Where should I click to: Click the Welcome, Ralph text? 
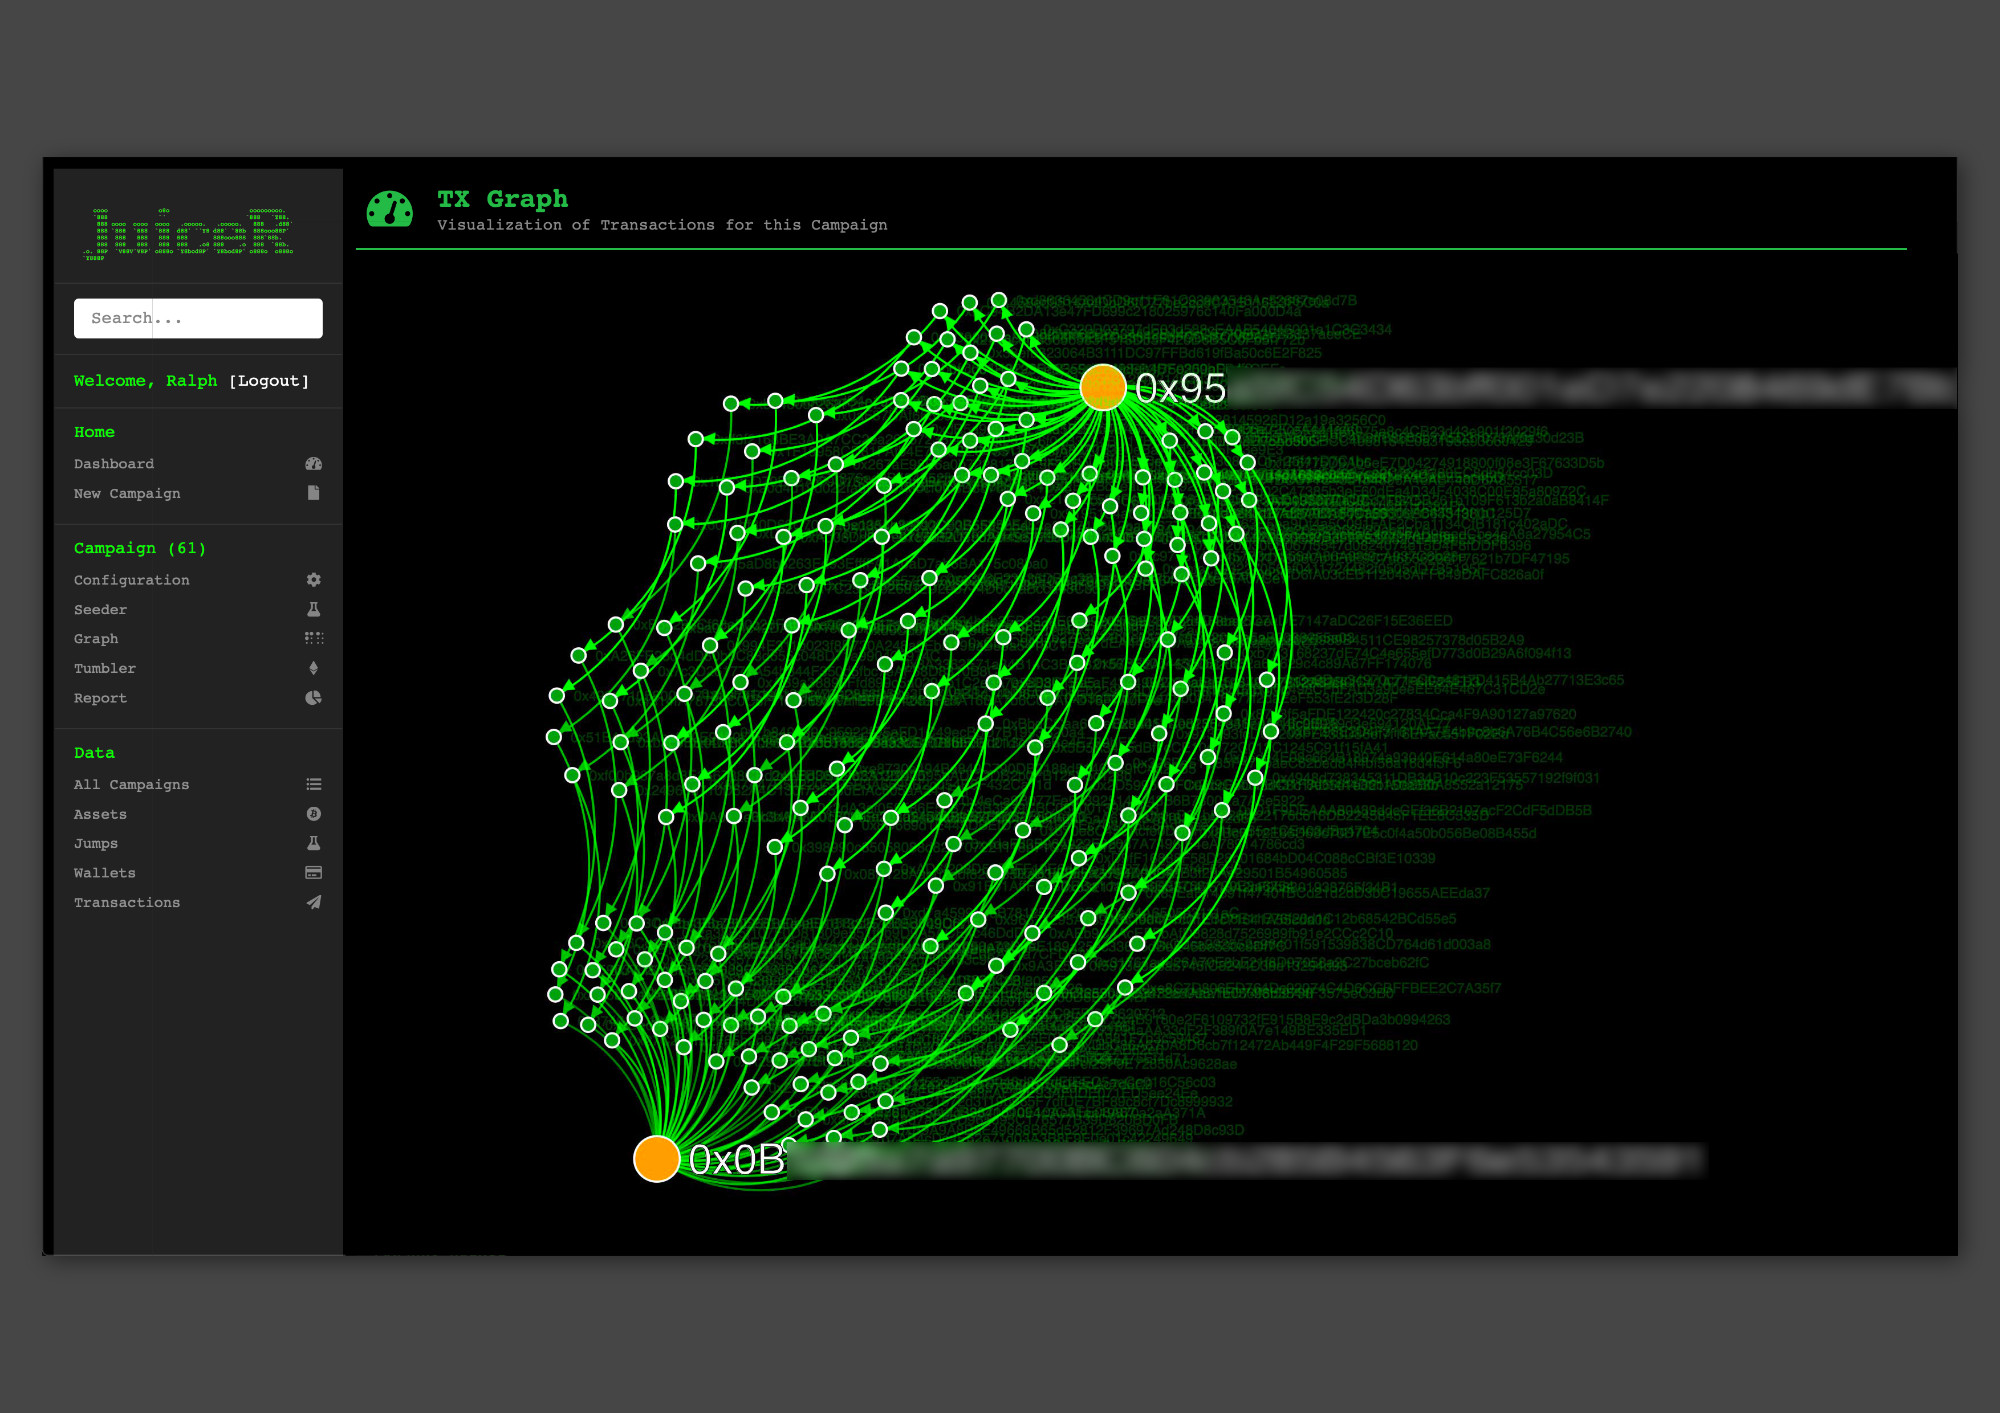145,381
